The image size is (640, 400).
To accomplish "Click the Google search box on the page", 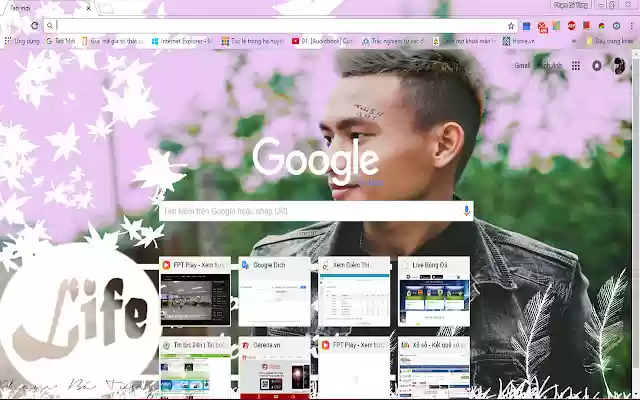I will pos(316,211).
